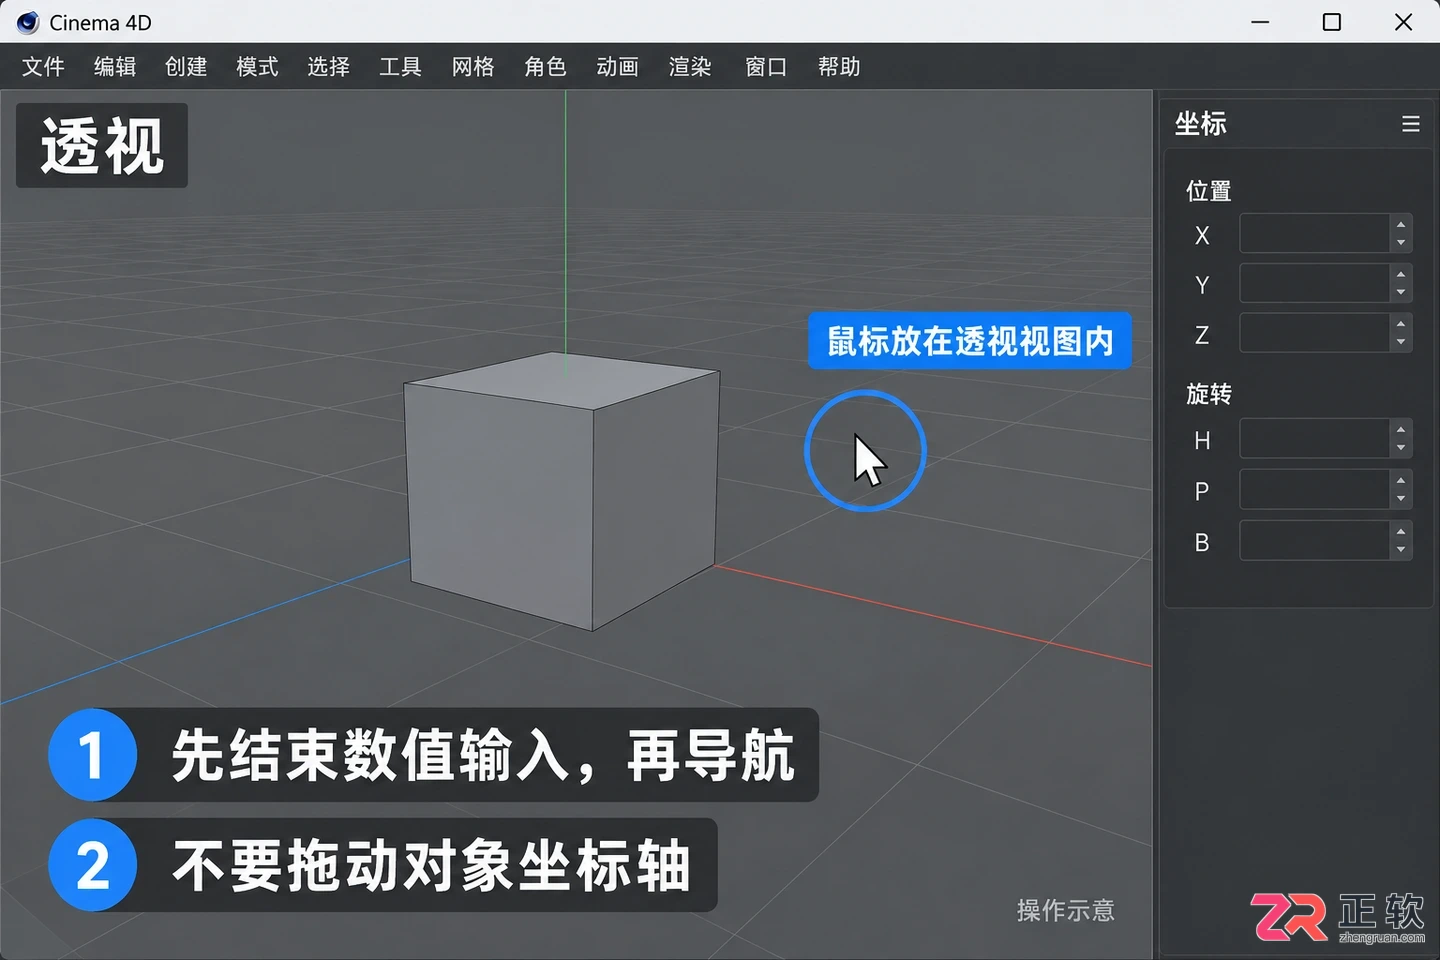Focus the H rotation input field

(x=1314, y=438)
